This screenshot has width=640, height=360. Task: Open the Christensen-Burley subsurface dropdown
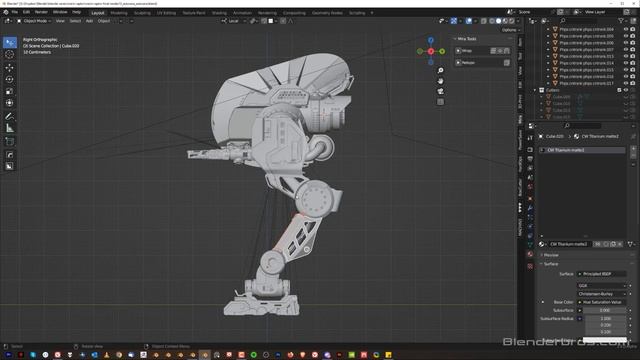(x=602, y=294)
